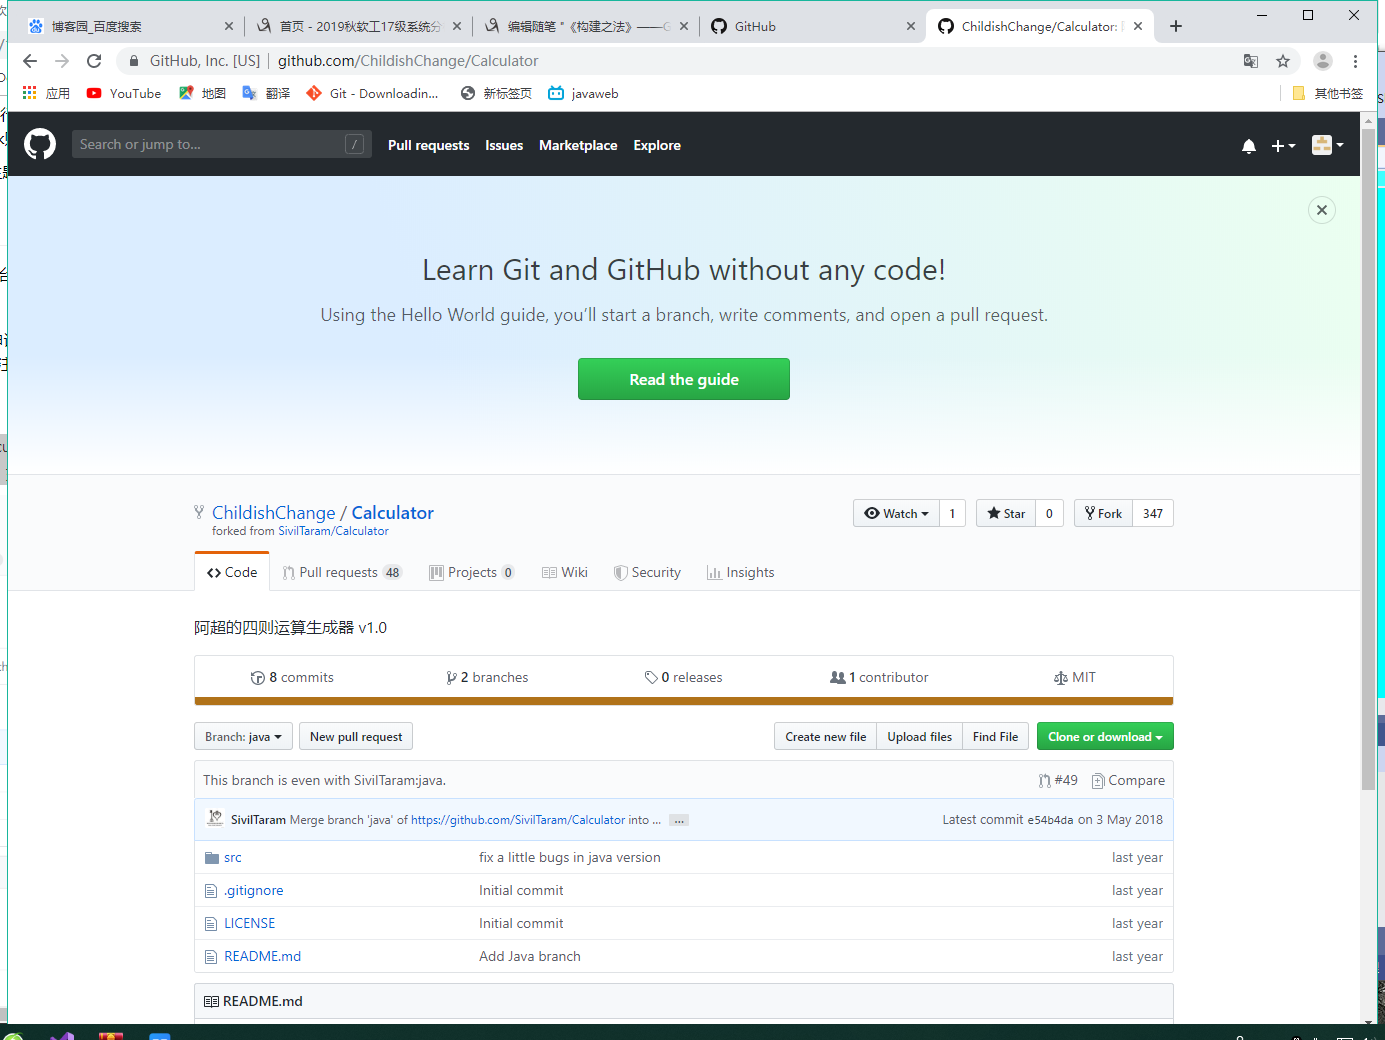Select the Code tab
This screenshot has width=1385, height=1040.
click(232, 572)
